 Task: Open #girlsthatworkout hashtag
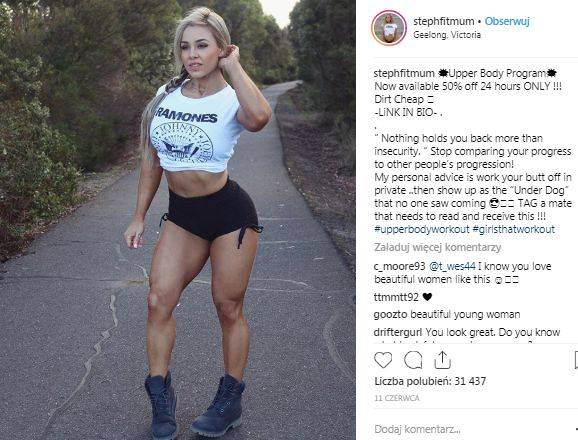(x=513, y=229)
